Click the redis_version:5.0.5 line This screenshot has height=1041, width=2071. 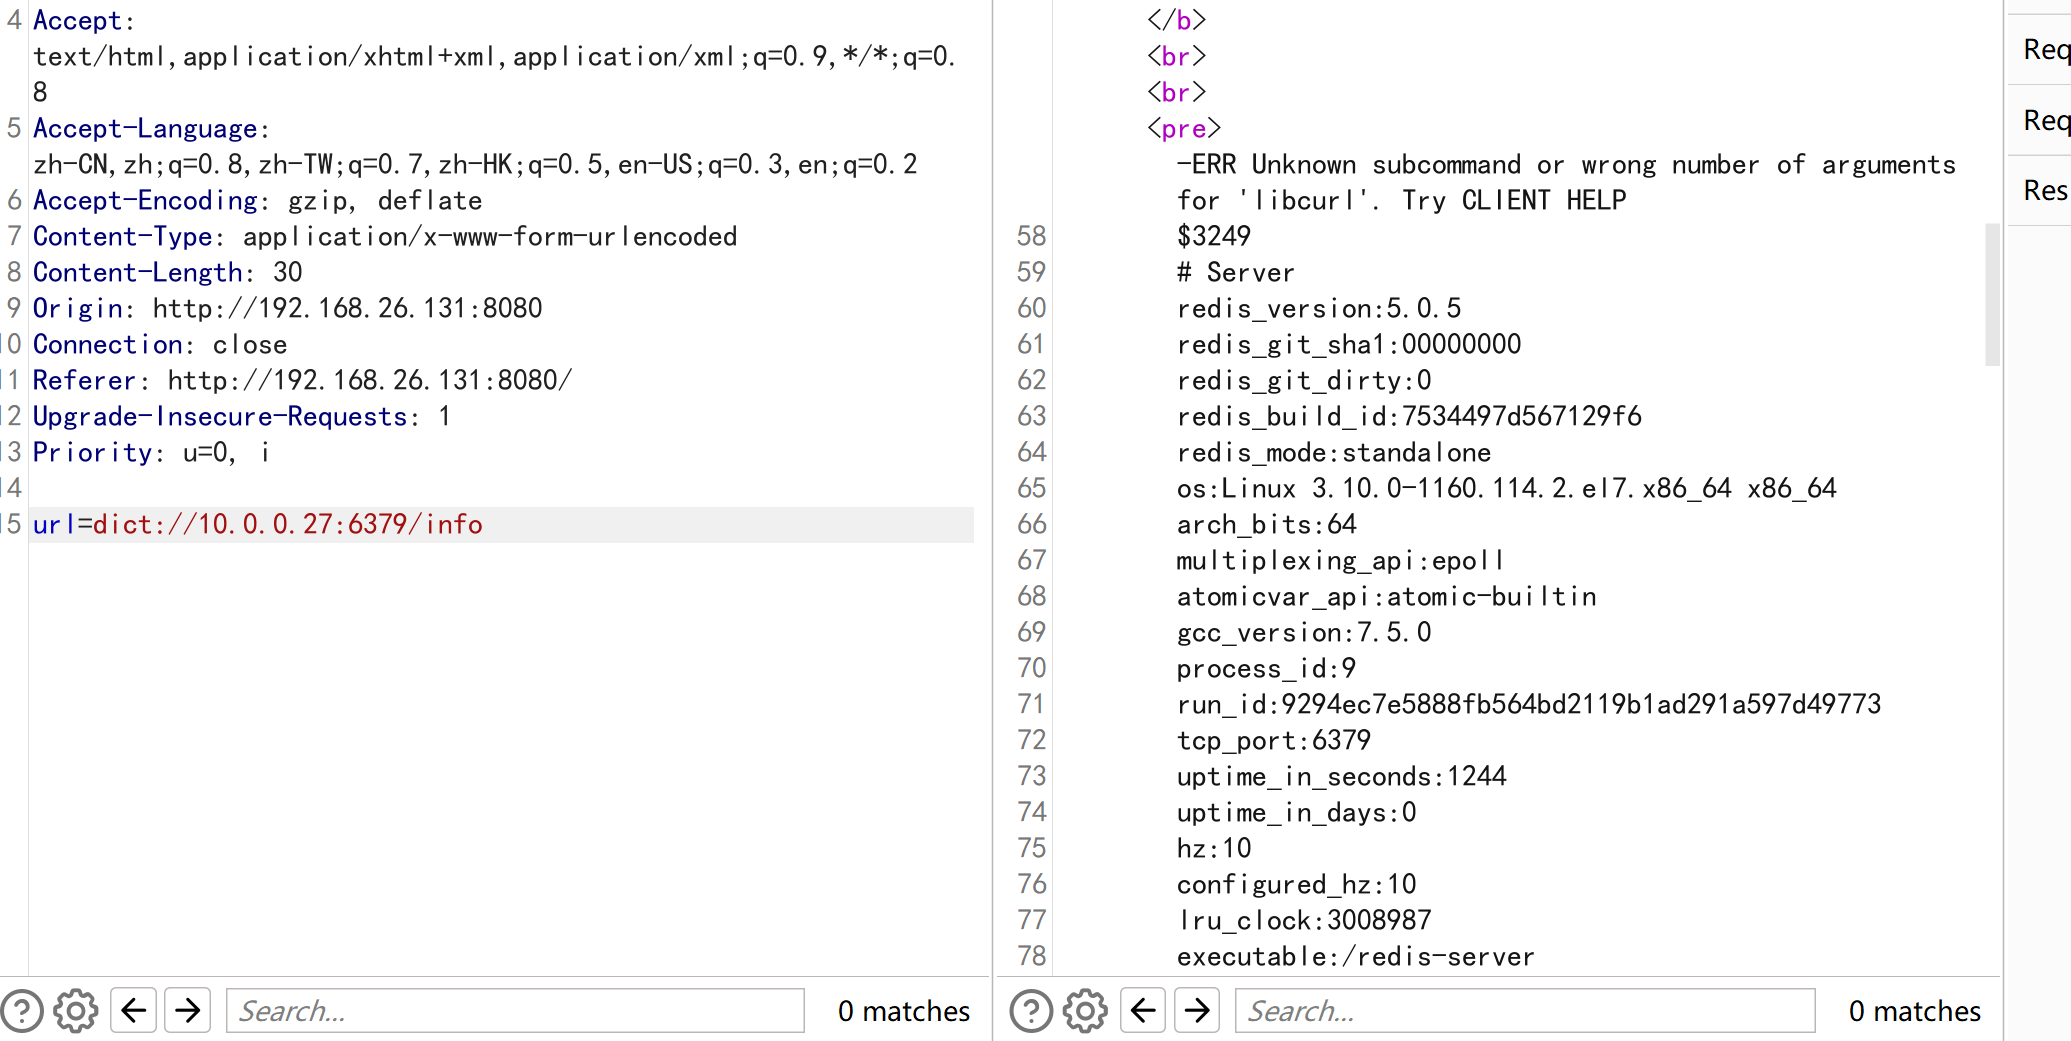pos(1319,308)
